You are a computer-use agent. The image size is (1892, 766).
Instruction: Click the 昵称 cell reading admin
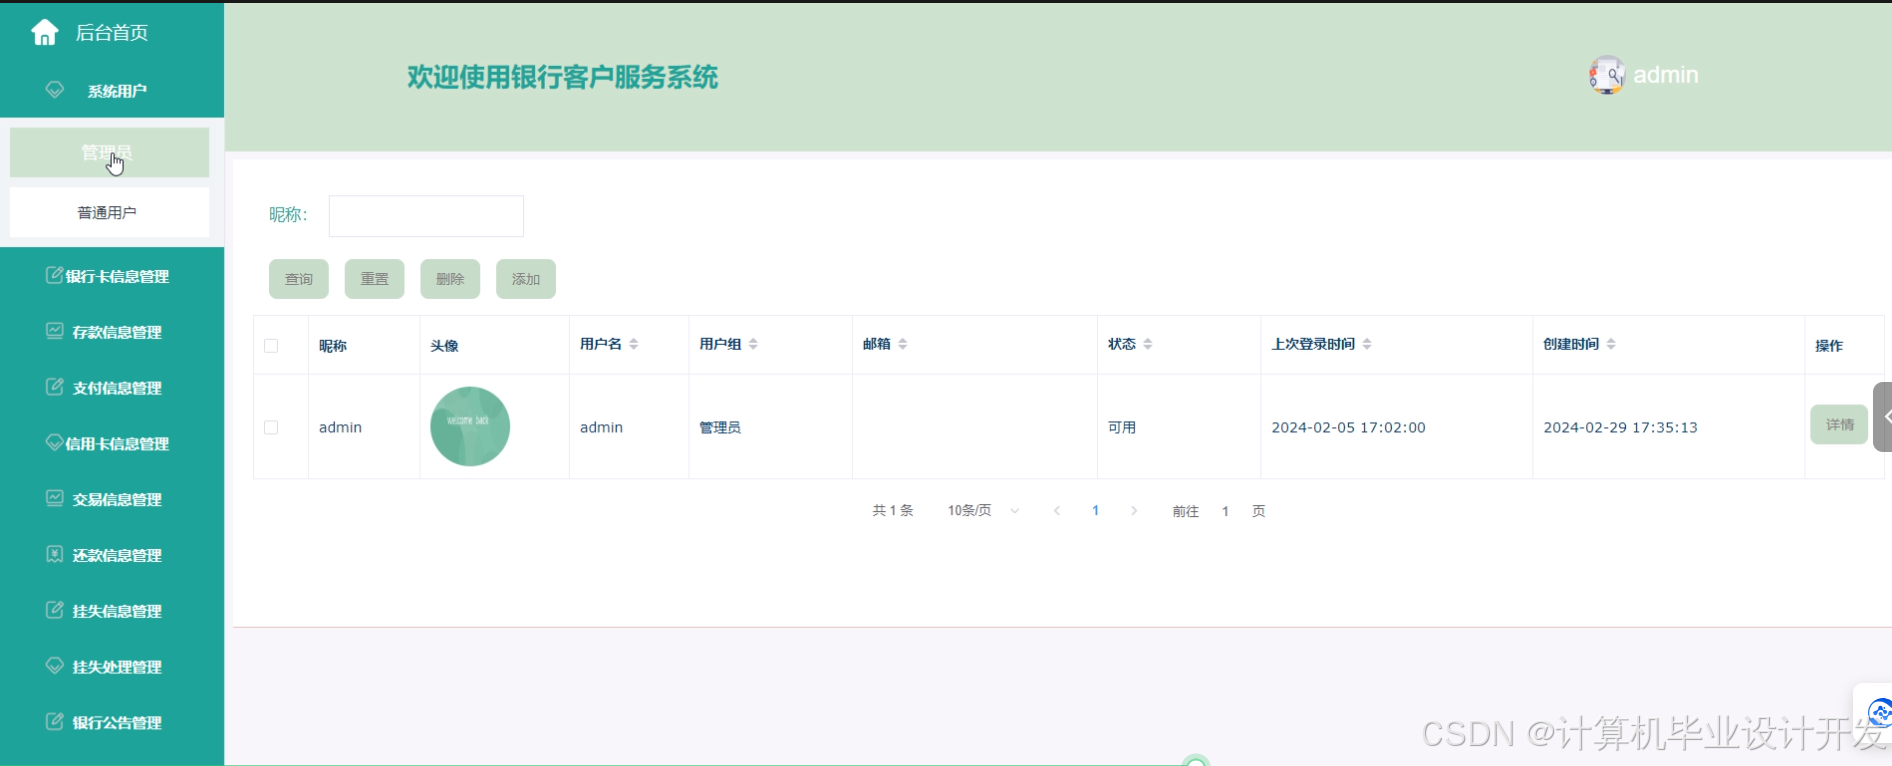click(340, 427)
